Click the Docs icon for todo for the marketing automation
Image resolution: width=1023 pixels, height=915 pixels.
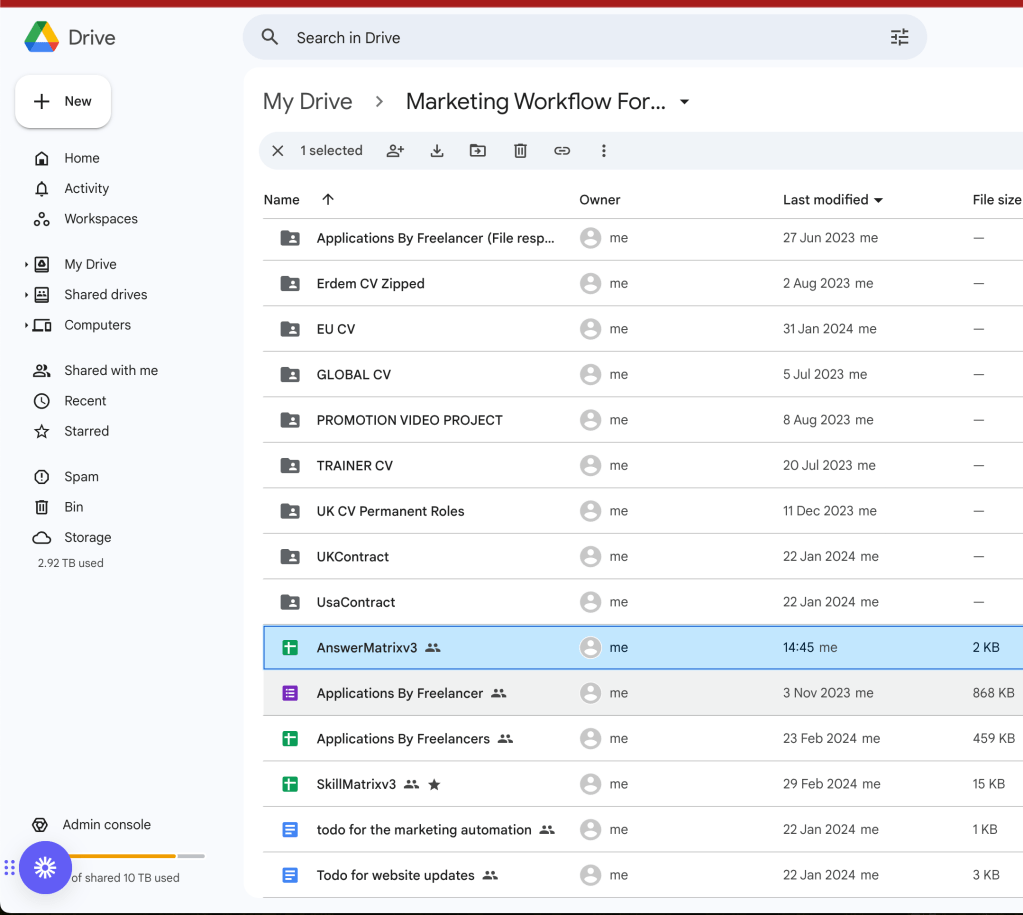point(290,830)
